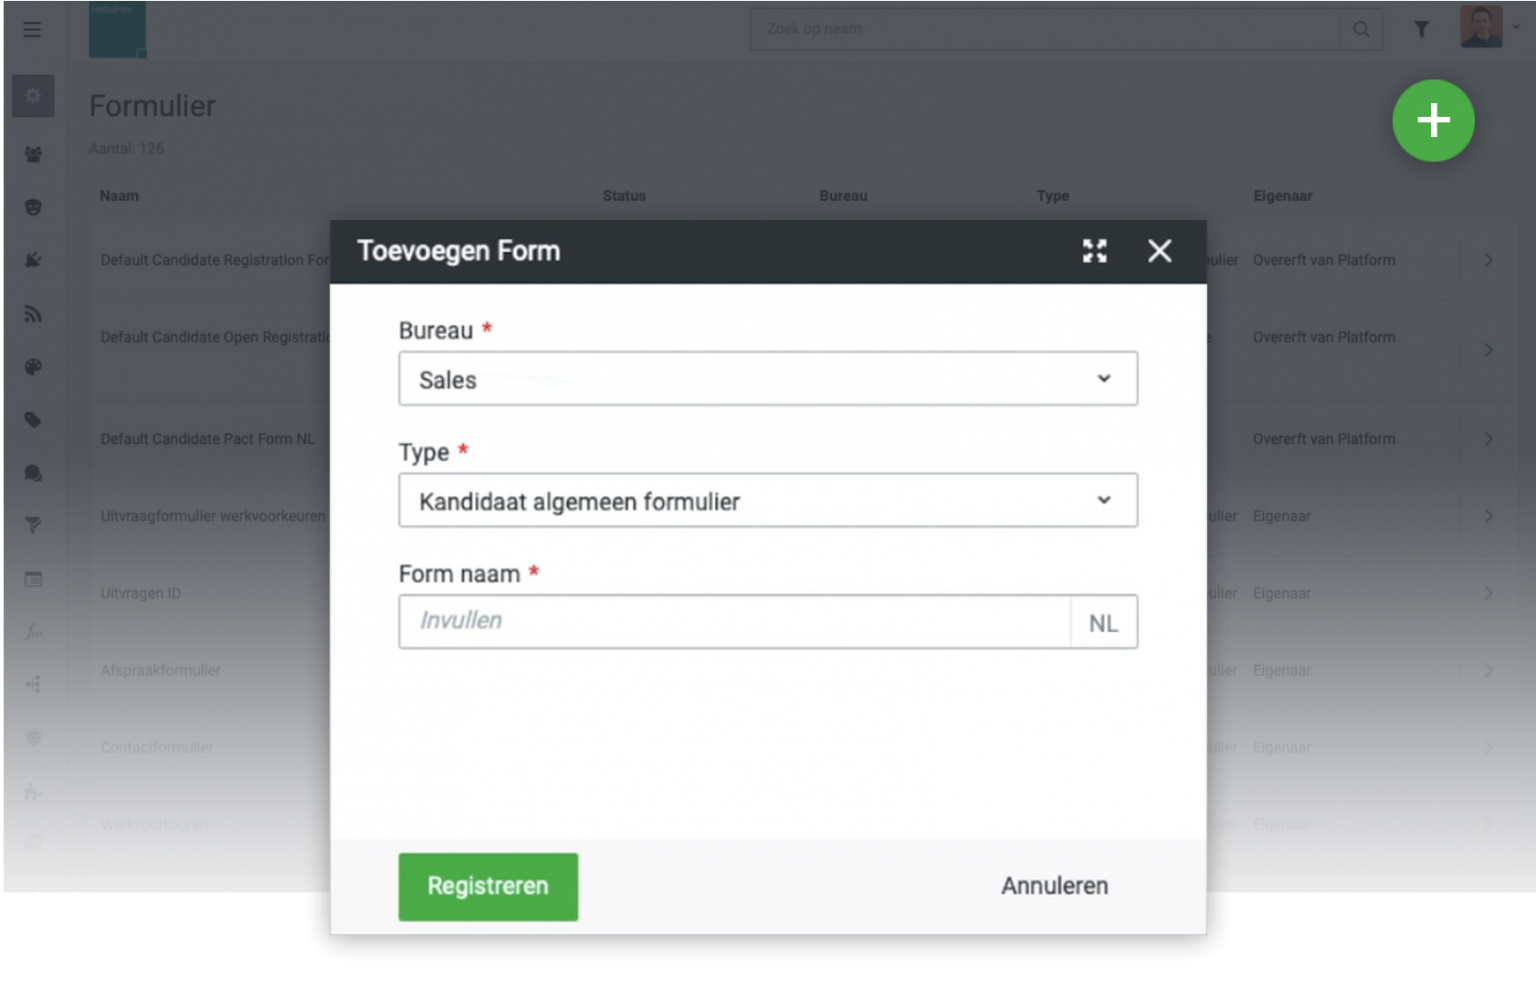Screen dimensions: 1536x990
Task: Open the hierarchy flowchart icon in sidebar
Action: point(33,684)
